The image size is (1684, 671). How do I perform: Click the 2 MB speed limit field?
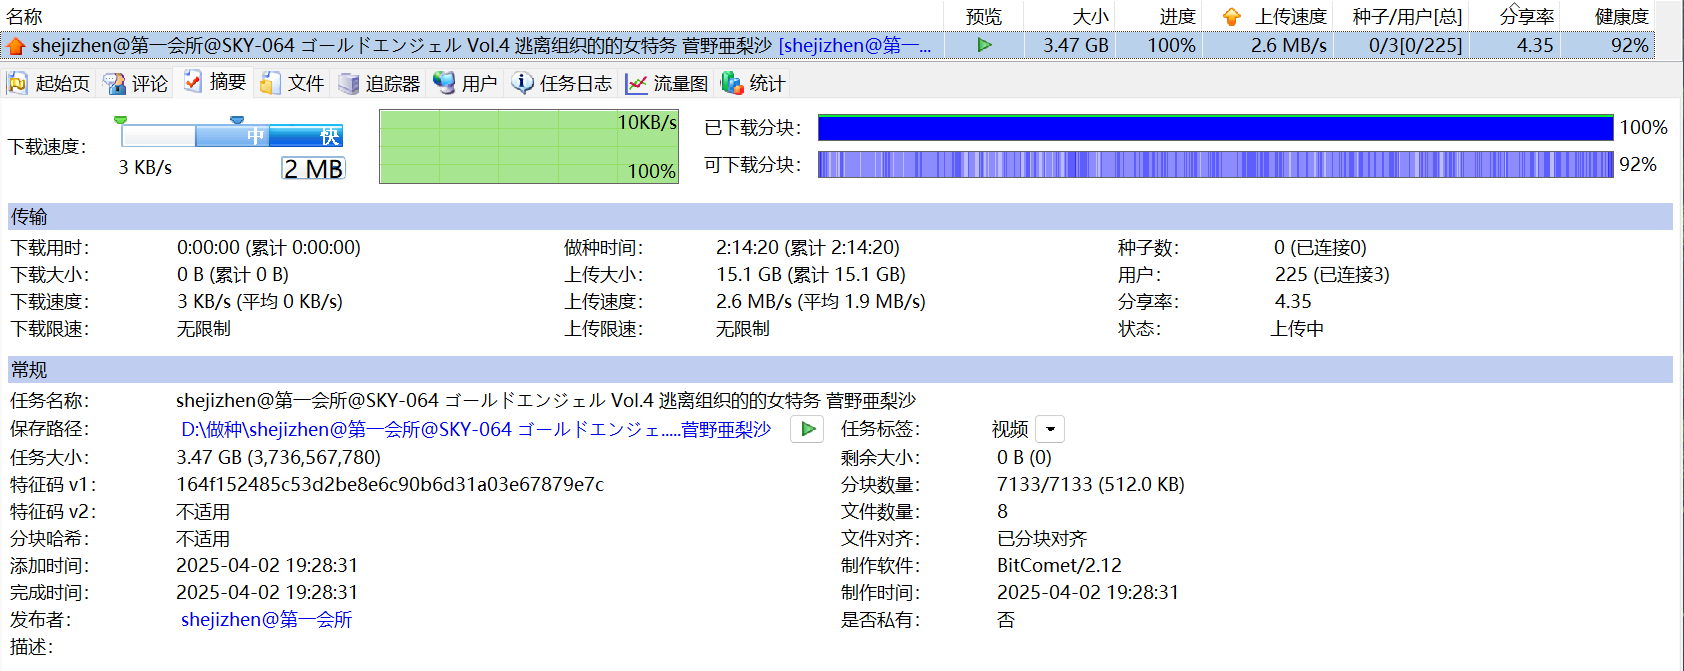[313, 168]
